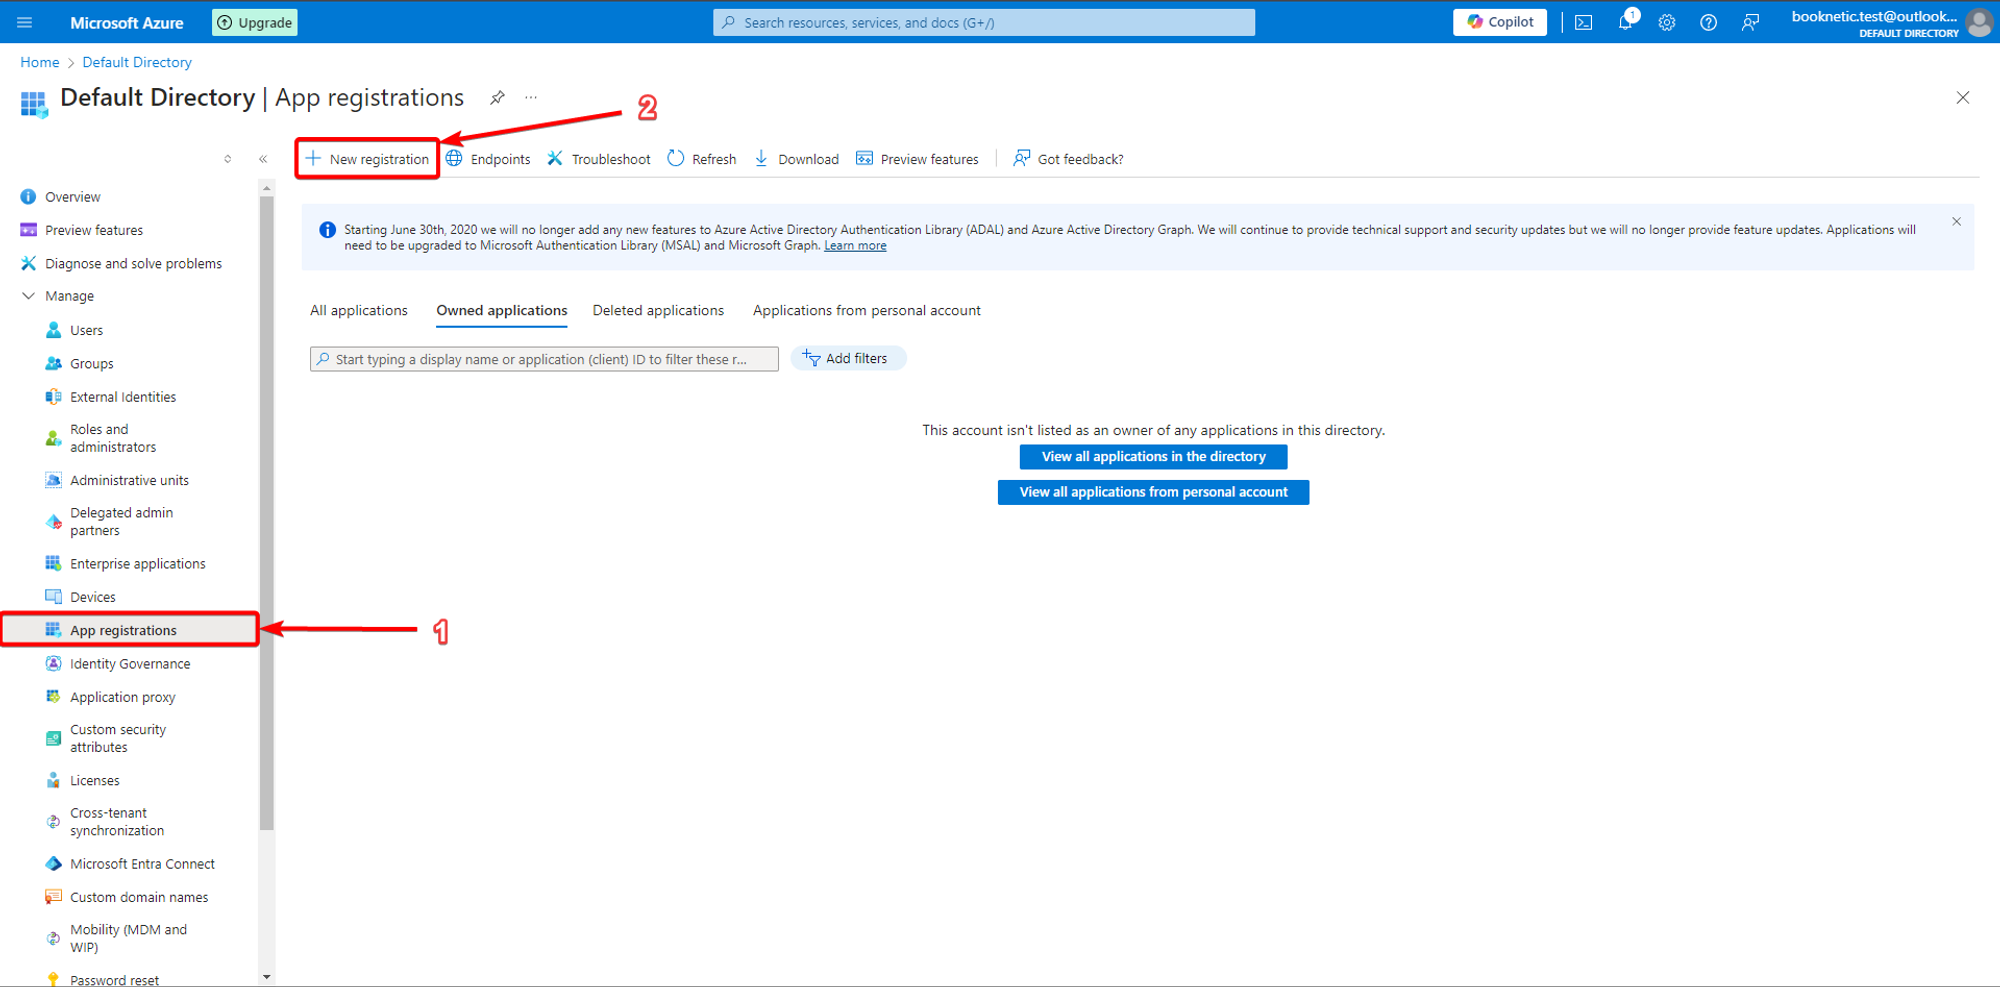Download the applications list
The image size is (2000, 987).
click(797, 159)
